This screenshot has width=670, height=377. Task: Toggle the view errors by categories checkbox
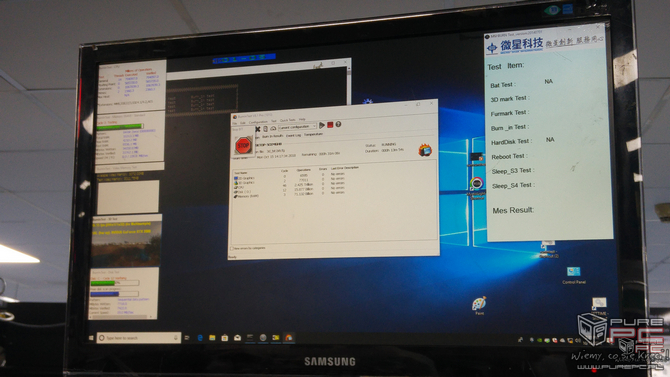pos(232,248)
